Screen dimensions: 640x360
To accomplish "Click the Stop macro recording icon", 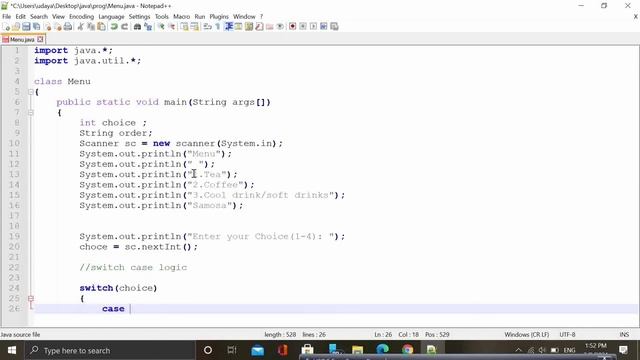I will [x=303, y=27].
